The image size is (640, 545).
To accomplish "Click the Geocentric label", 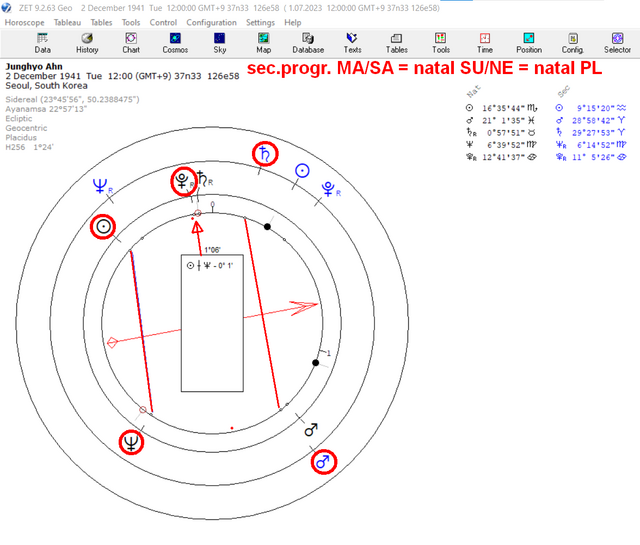I will pos(26,128).
